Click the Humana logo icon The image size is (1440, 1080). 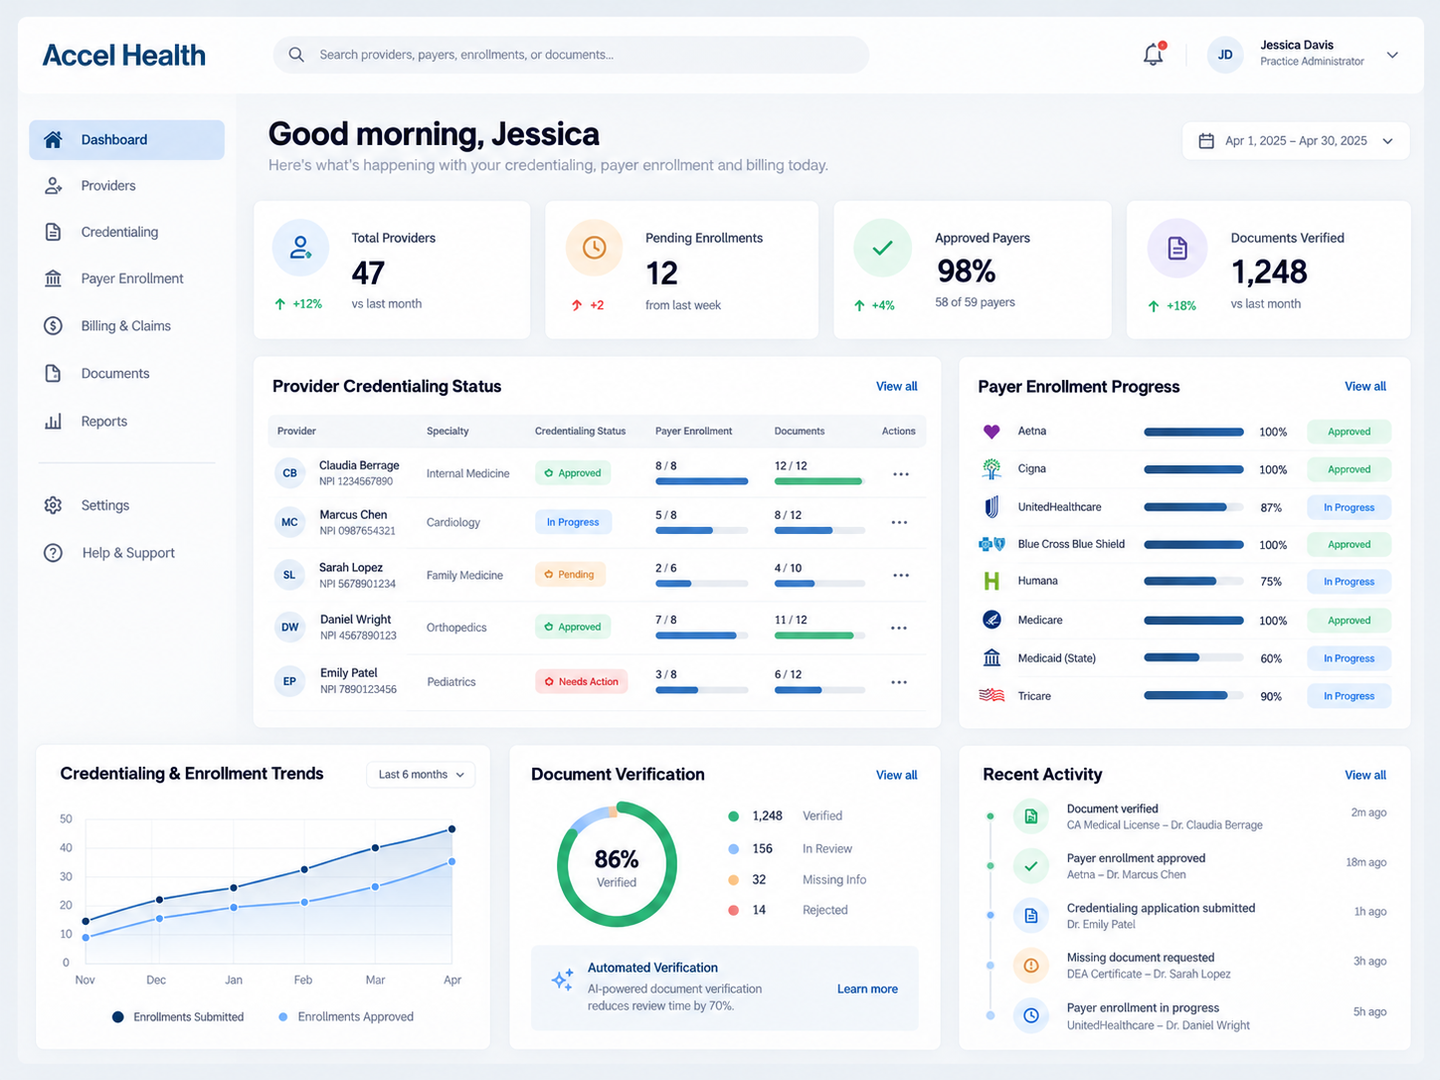pos(991,581)
